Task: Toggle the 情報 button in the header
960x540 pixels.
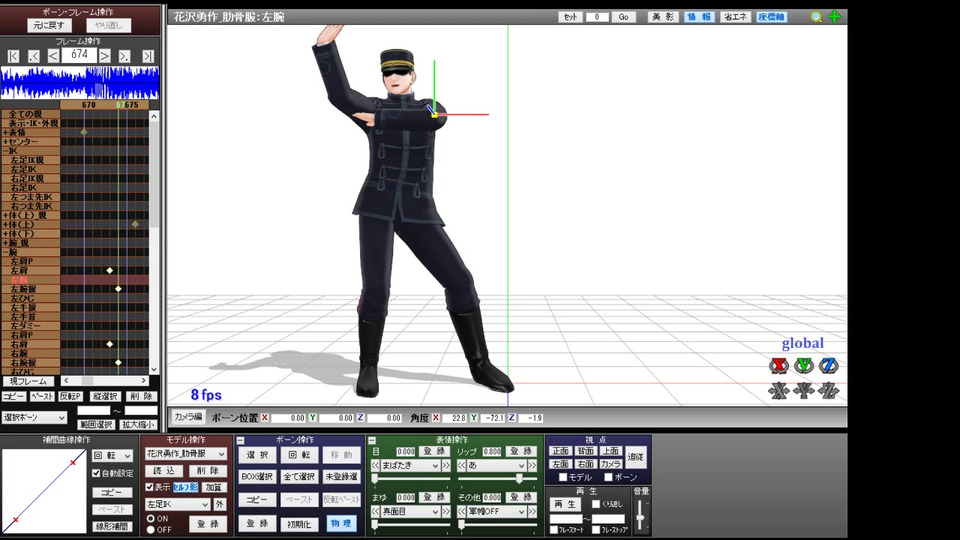Action: pyautogui.click(x=699, y=17)
